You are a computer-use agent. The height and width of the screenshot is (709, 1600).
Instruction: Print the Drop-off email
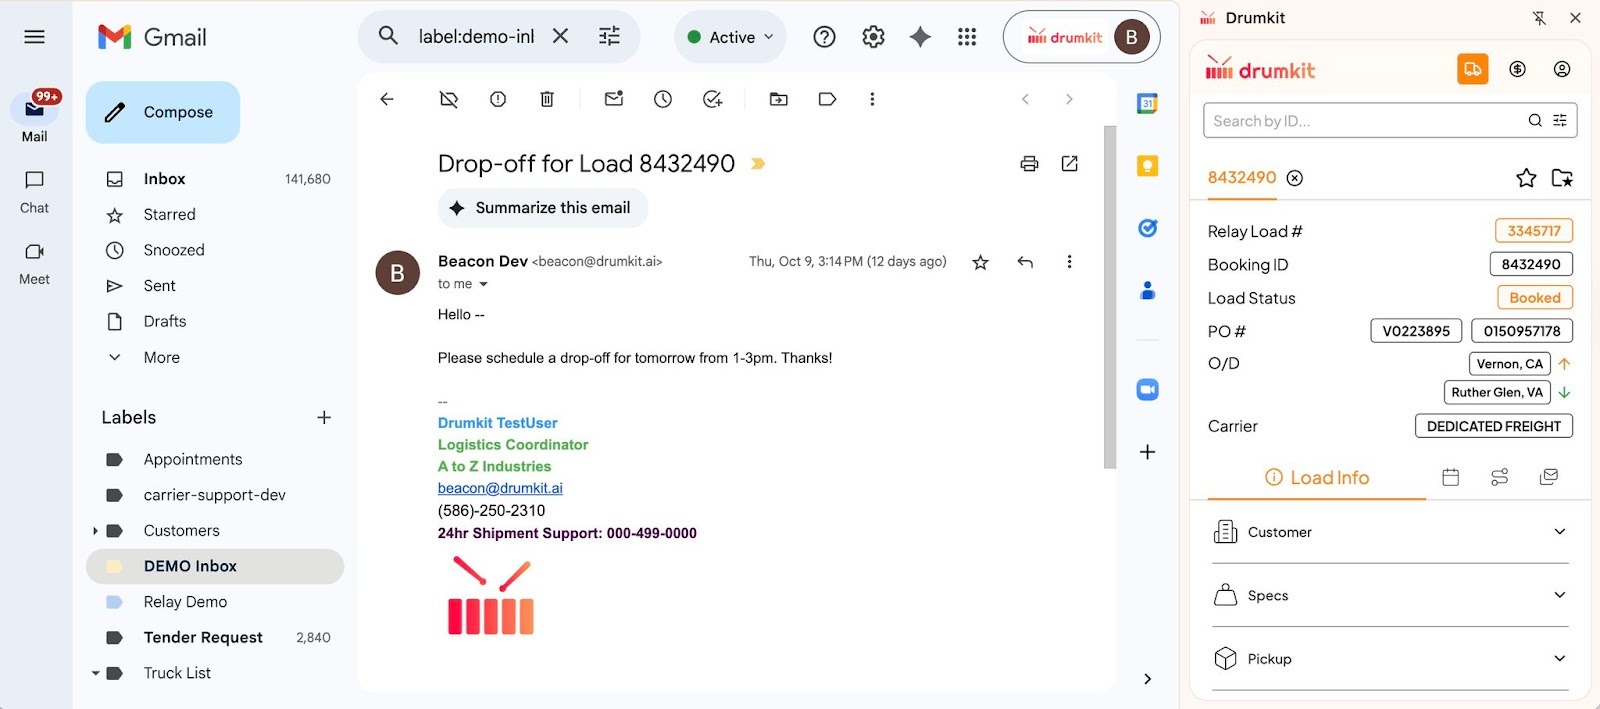point(1029,164)
